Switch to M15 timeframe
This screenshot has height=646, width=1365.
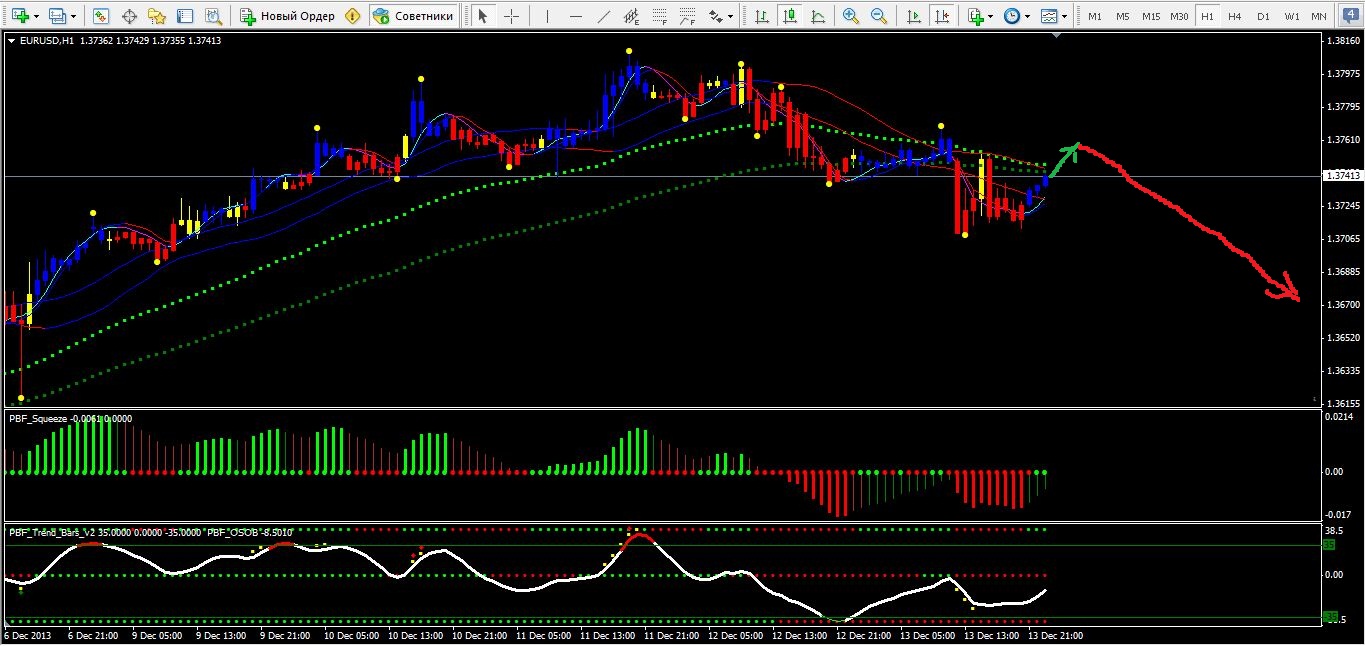1151,16
